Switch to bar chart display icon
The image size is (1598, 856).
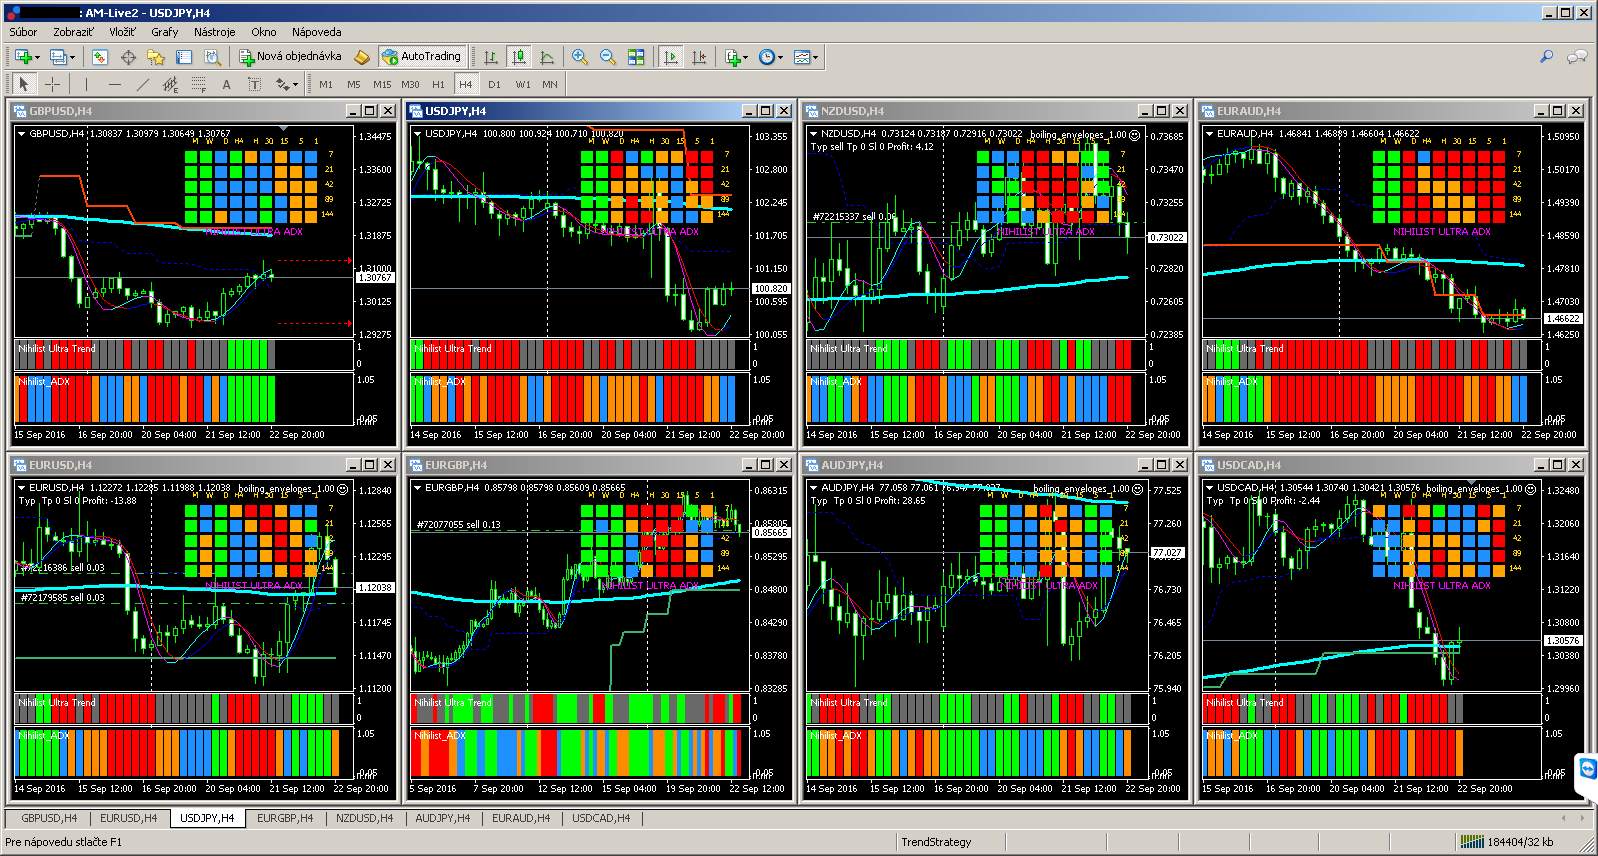pyautogui.click(x=491, y=57)
